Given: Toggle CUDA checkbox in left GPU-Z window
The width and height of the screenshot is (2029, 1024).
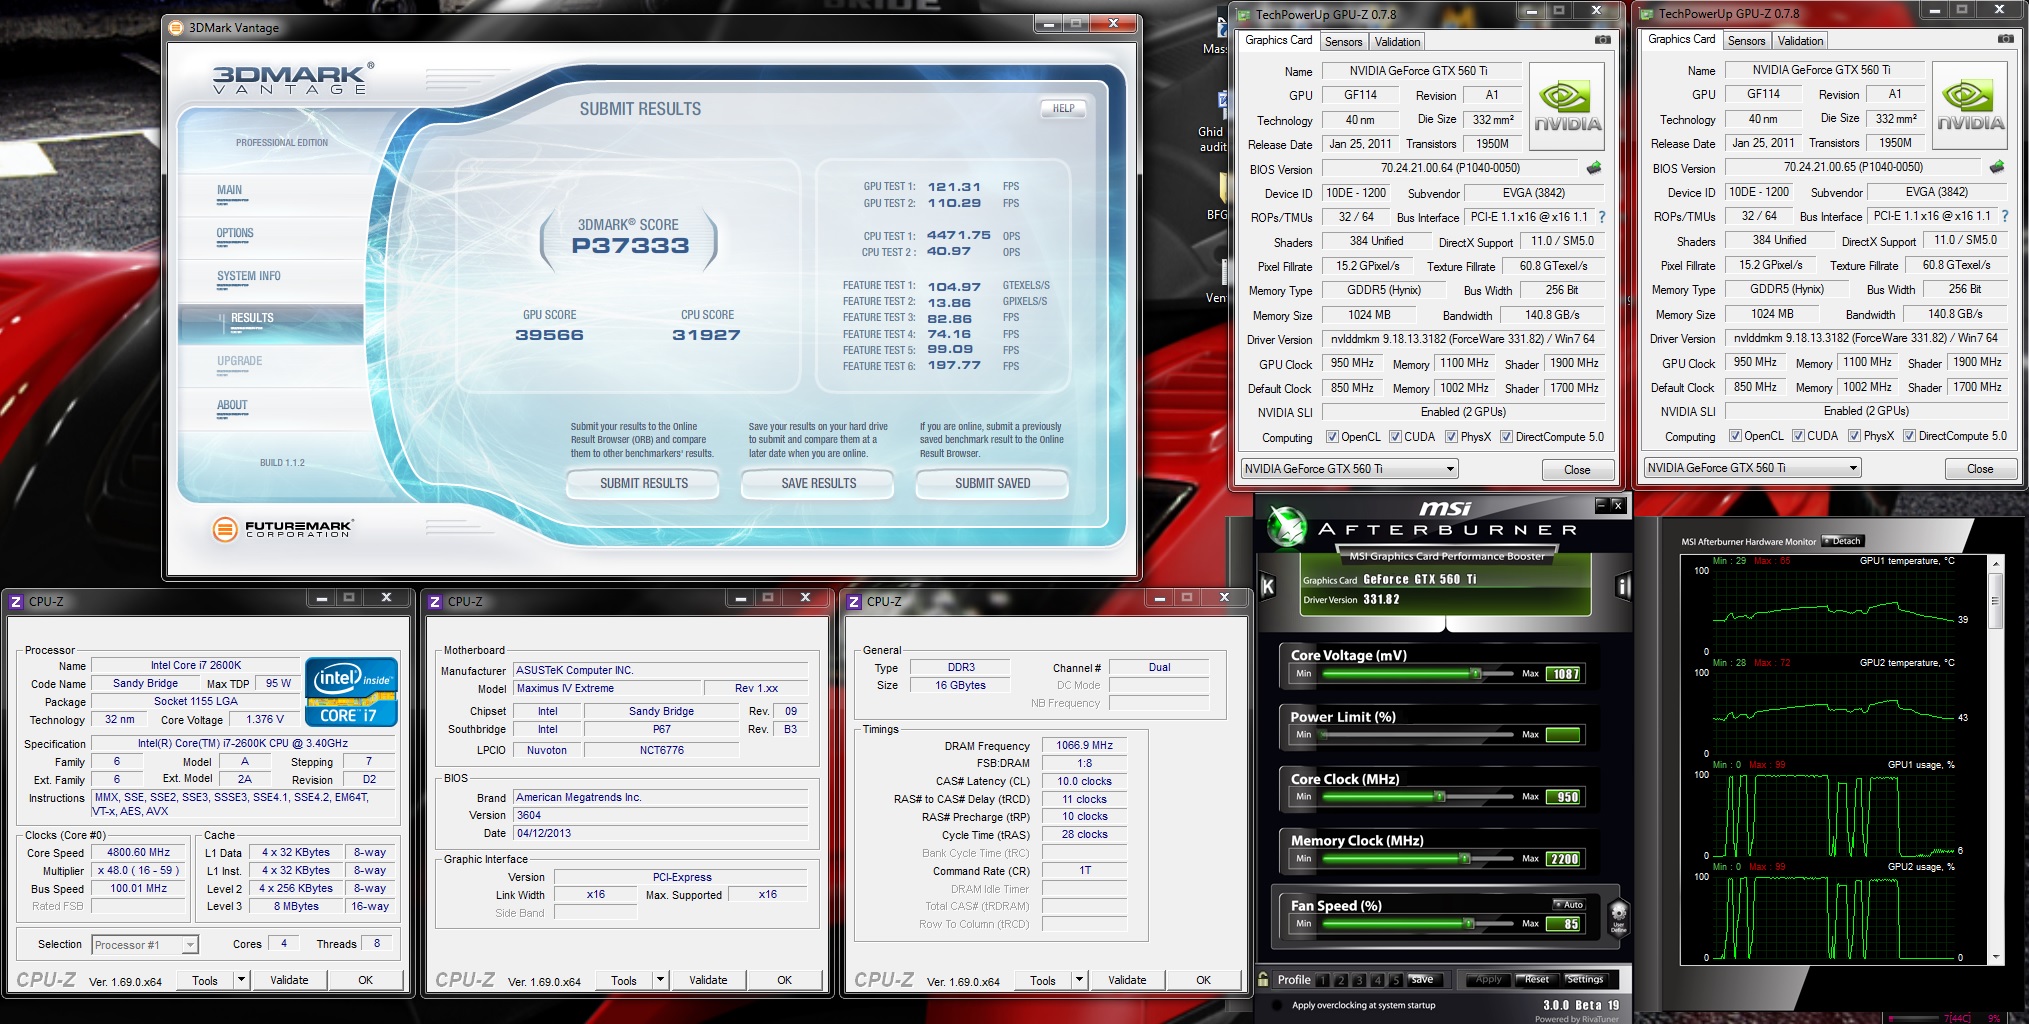Looking at the screenshot, I should click(1395, 437).
